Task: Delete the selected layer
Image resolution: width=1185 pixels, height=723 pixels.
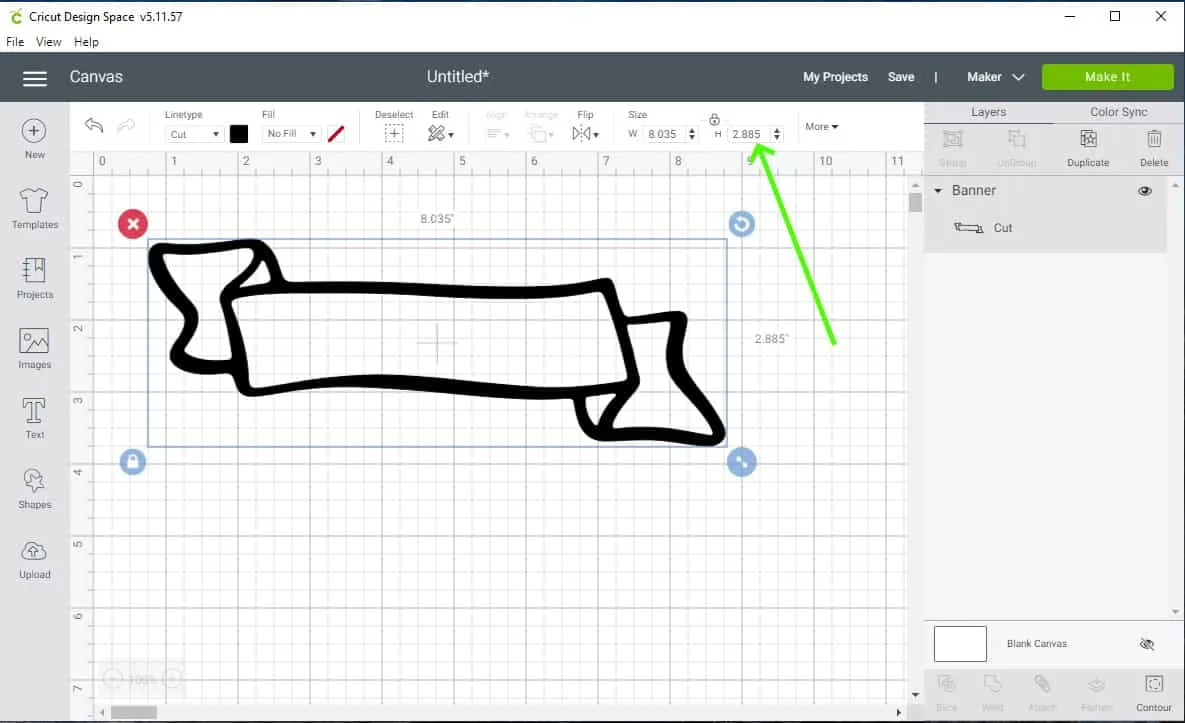Action: tap(1153, 147)
